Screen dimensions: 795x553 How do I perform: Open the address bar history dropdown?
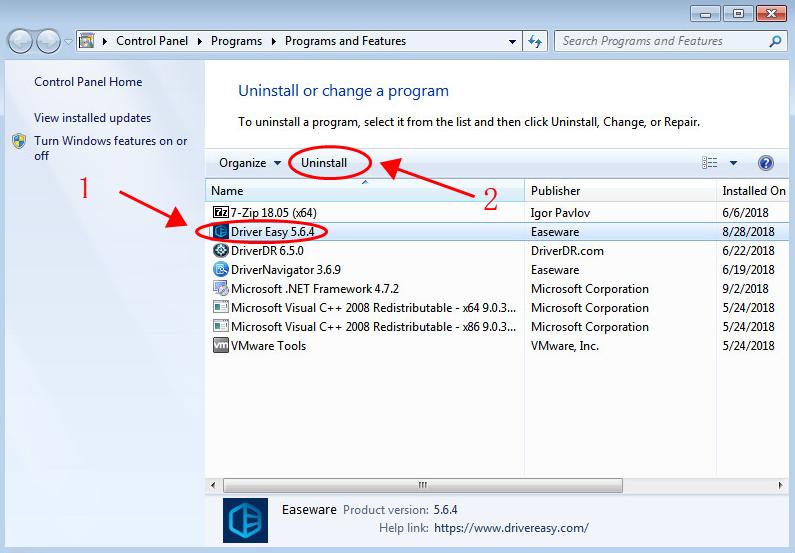click(513, 42)
